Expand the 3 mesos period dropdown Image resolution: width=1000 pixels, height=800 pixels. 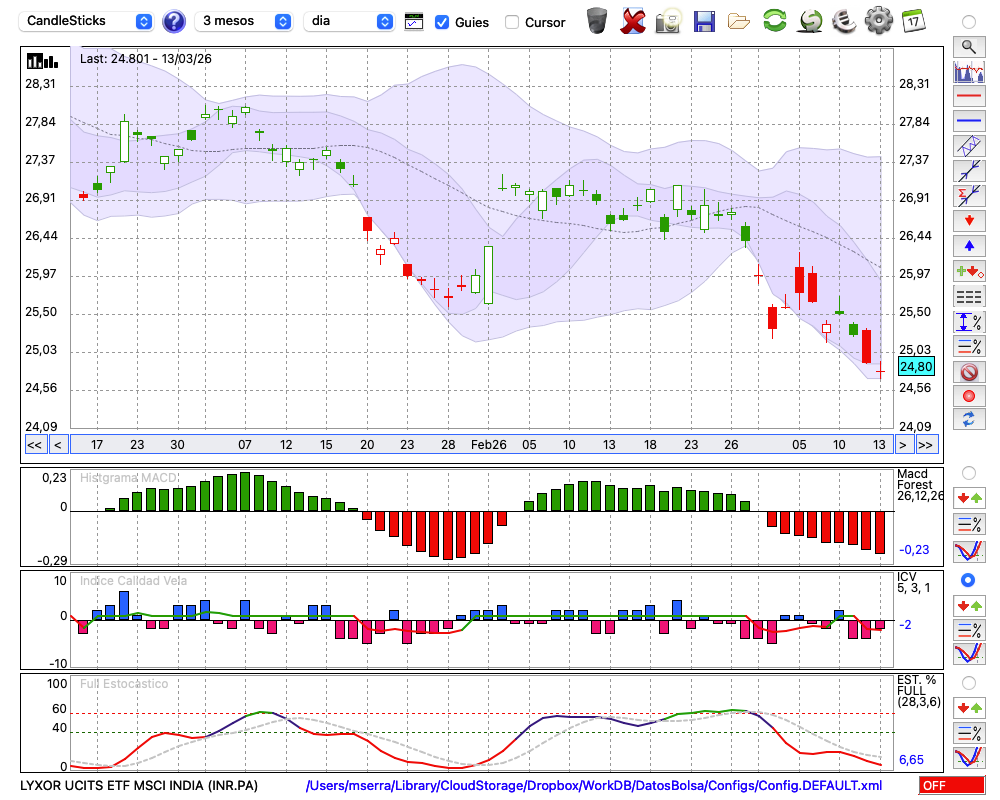coord(243,21)
